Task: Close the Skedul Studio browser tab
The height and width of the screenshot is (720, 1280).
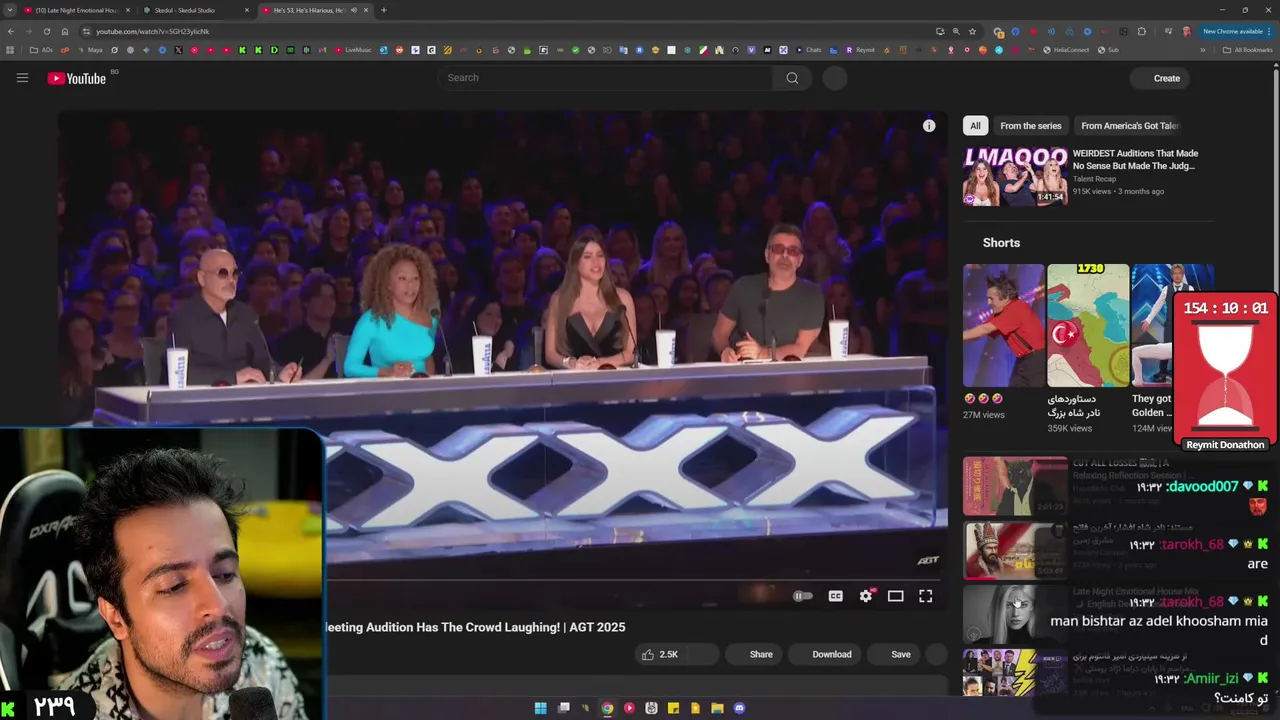Action: point(247,10)
